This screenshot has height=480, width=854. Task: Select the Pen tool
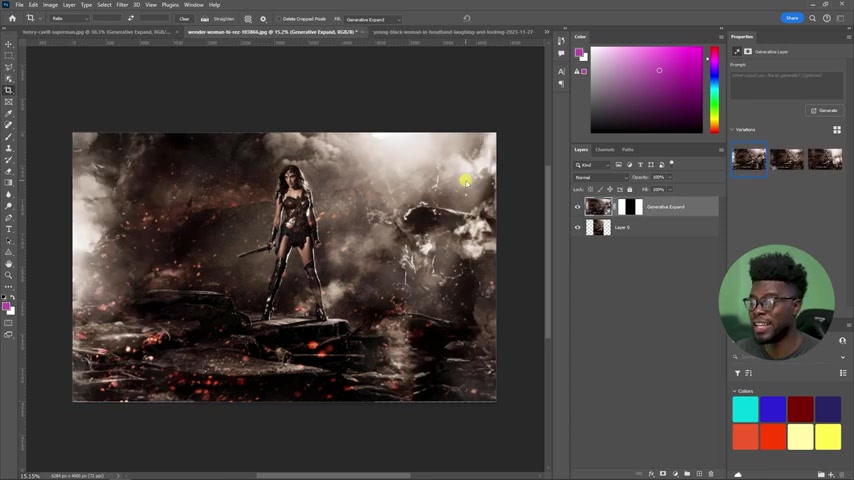[8, 217]
